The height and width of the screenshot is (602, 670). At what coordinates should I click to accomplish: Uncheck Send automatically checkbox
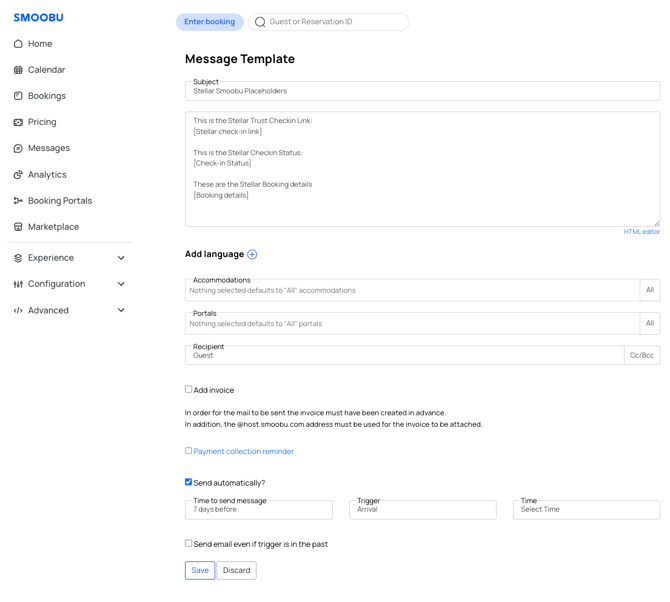pyautogui.click(x=188, y=482)
